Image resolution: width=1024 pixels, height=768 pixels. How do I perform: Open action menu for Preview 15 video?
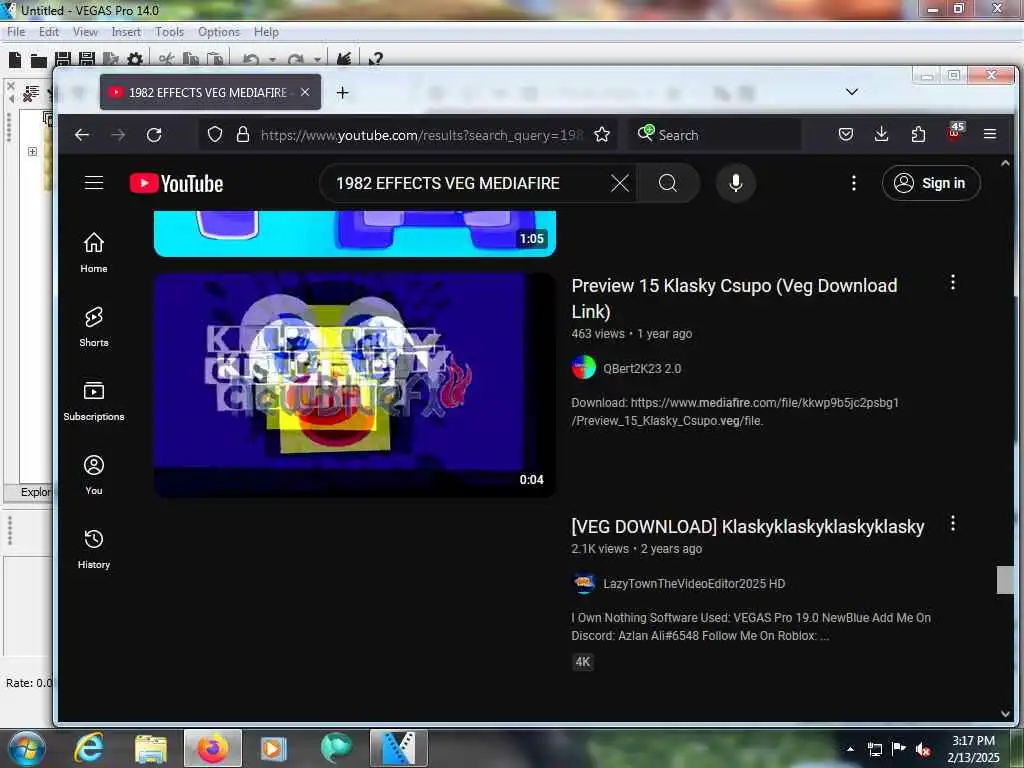953,282
